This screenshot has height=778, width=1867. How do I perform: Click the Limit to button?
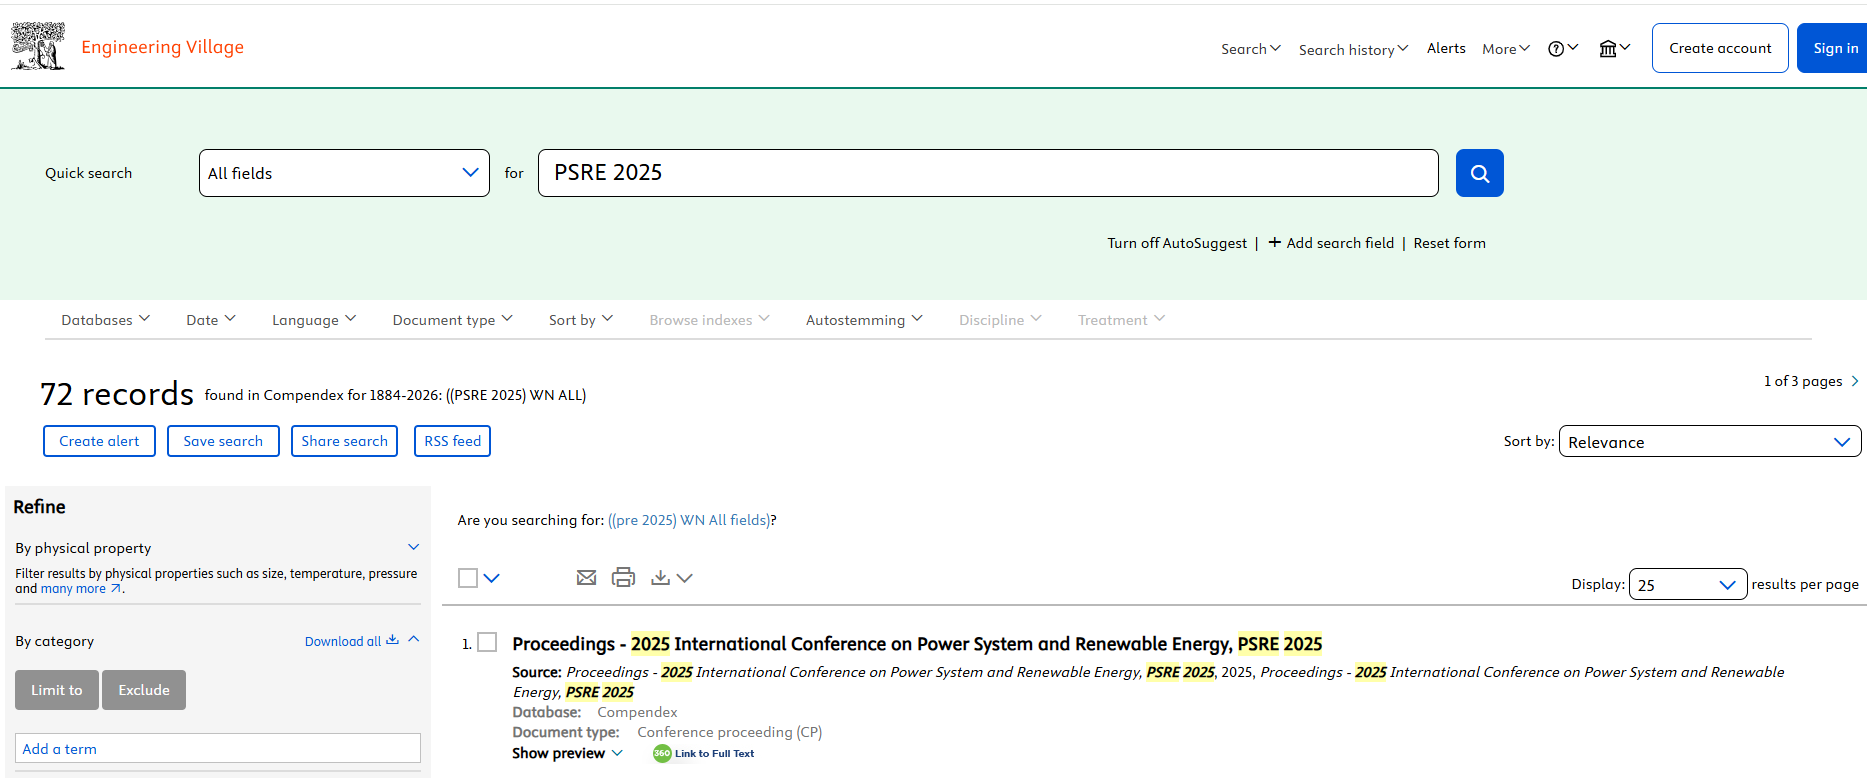point(57,690)
